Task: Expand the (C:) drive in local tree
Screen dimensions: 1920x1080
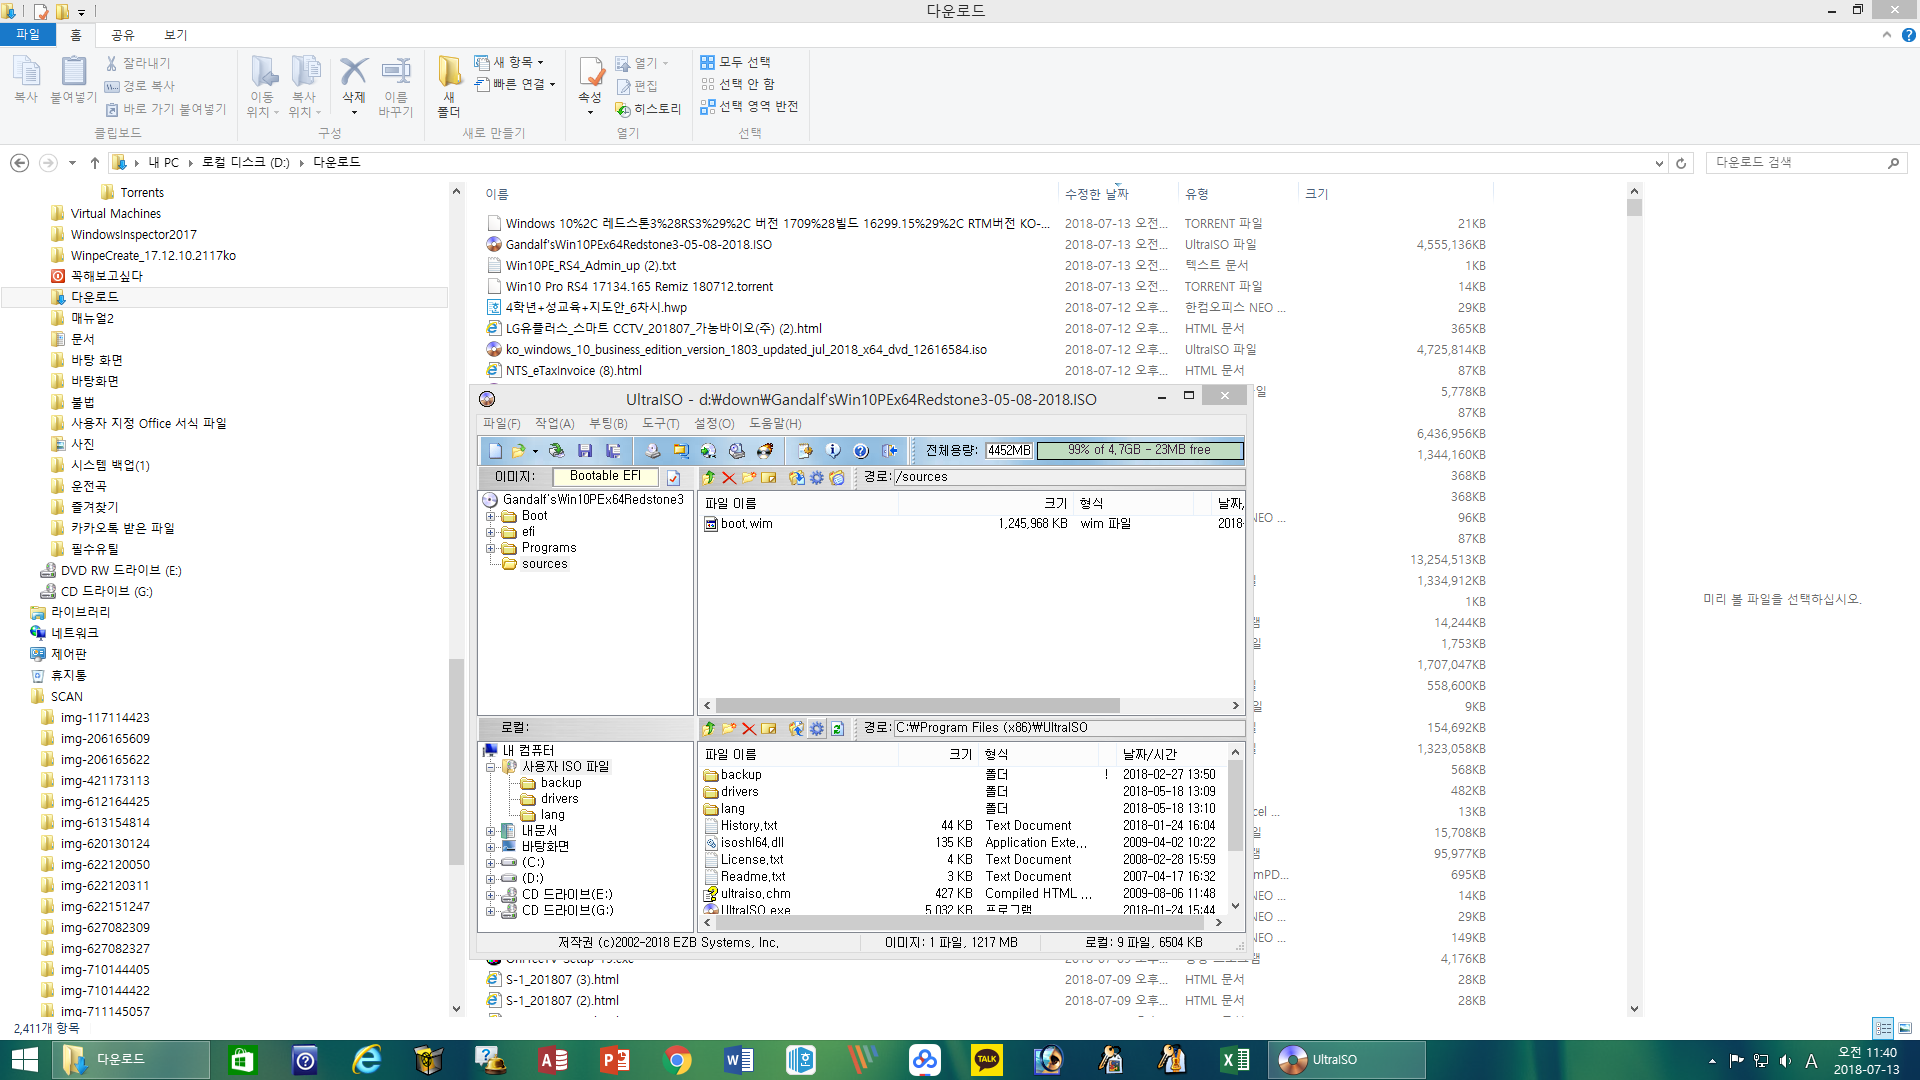Action: [491, 864]
